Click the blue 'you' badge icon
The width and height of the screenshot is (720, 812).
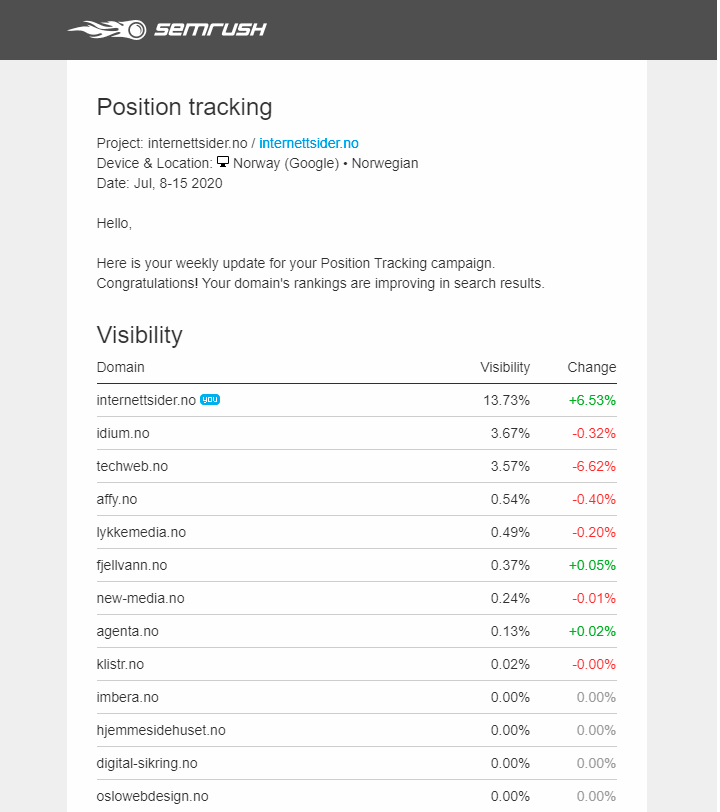coord(210,399)
